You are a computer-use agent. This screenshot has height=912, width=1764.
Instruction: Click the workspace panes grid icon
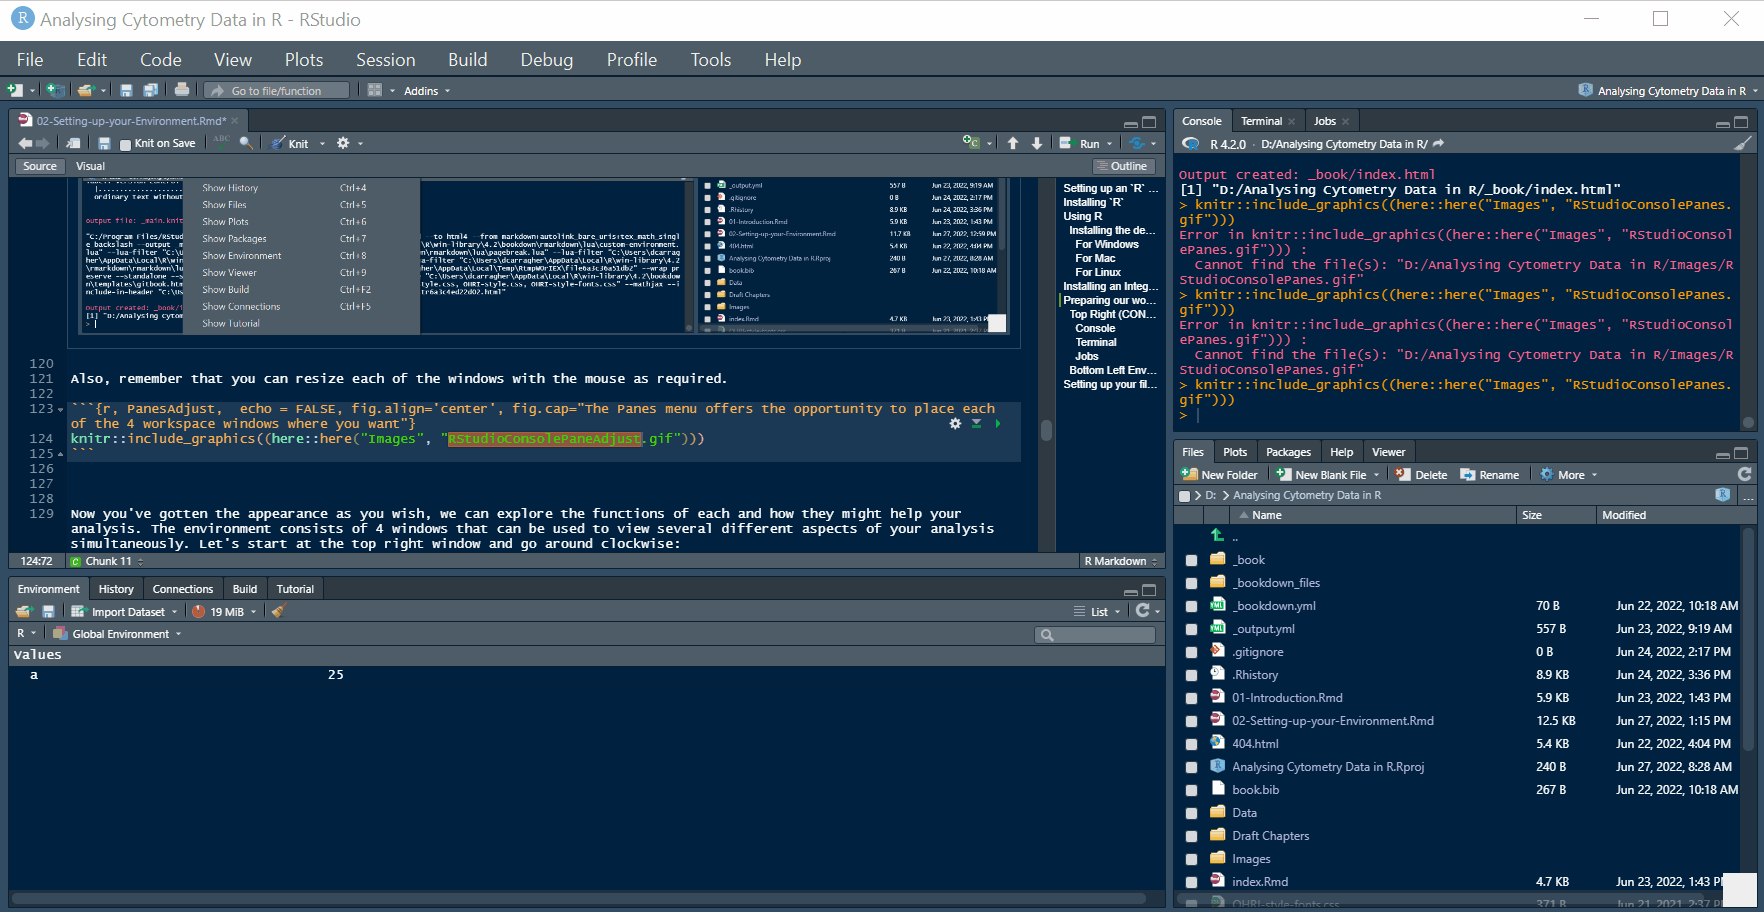[x=375, y=90]
